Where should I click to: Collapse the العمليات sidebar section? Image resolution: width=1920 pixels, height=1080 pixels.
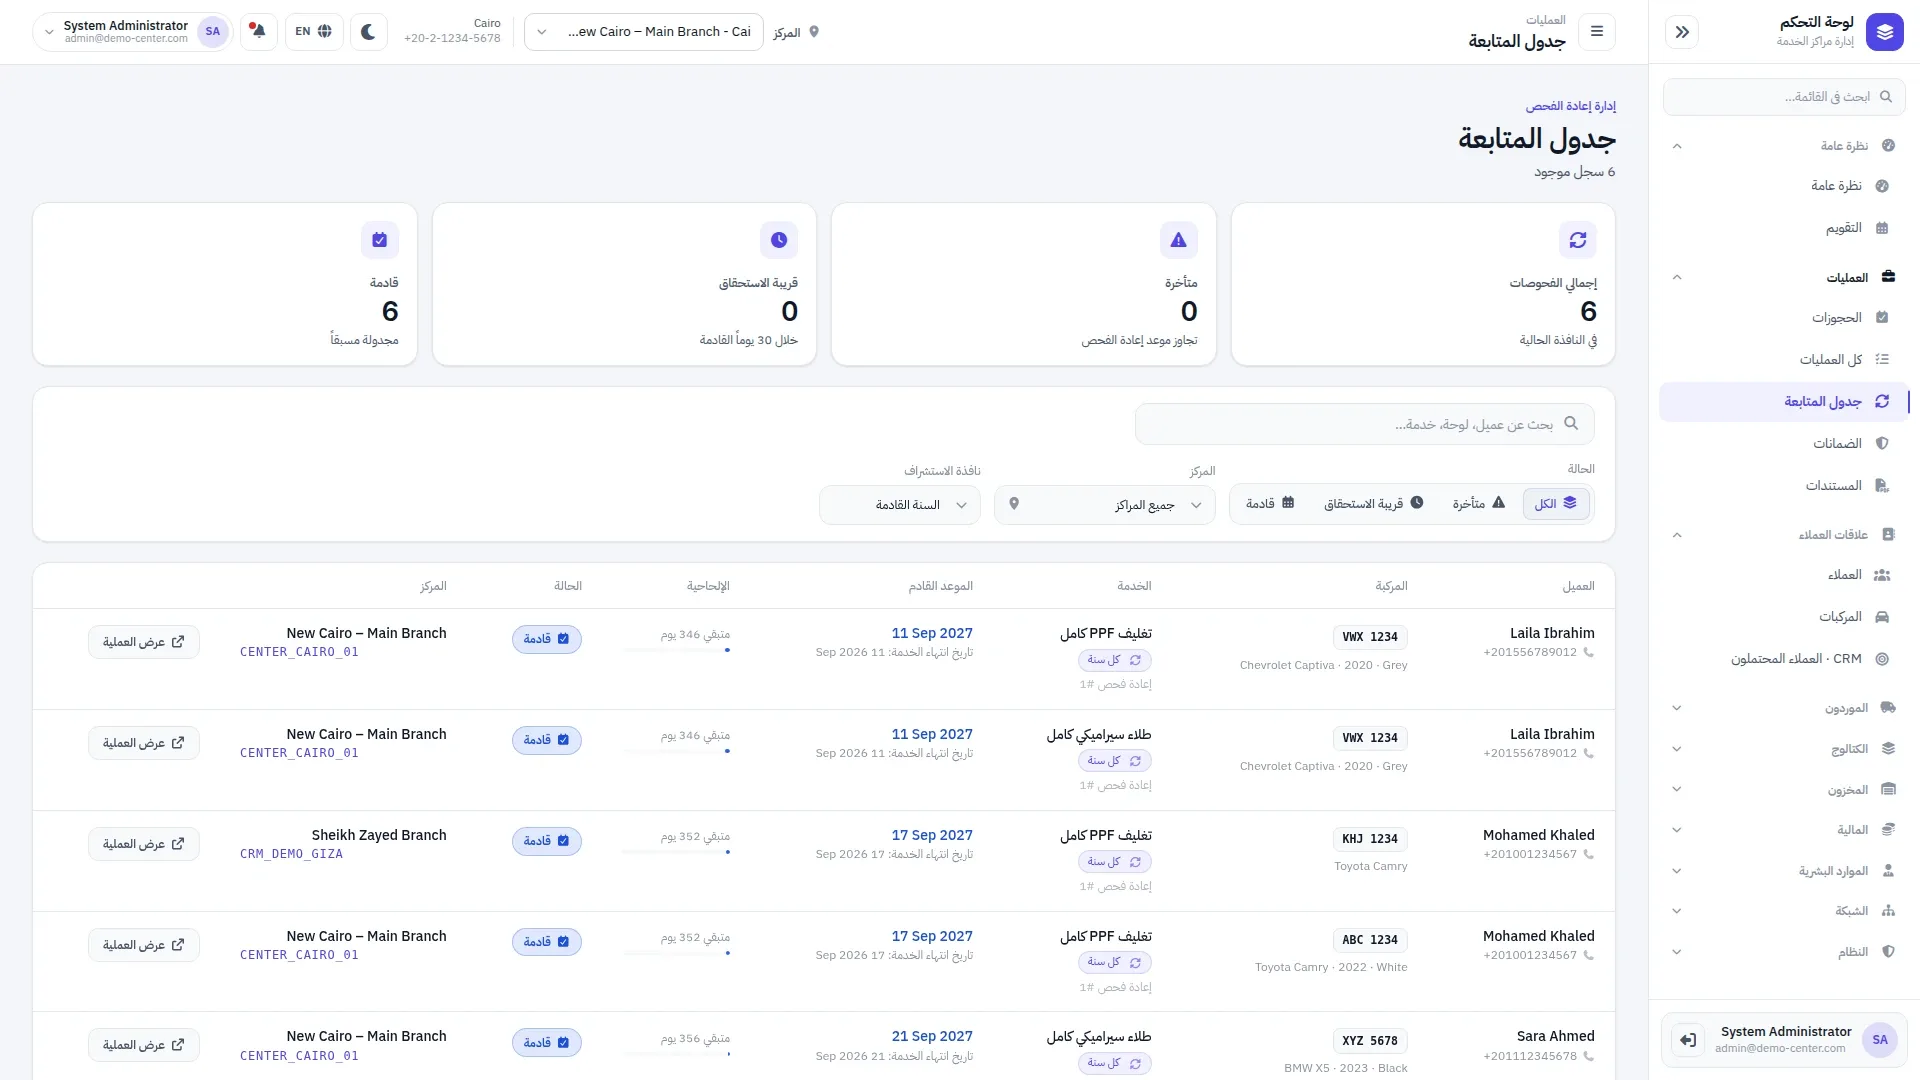coord(1784,277)
